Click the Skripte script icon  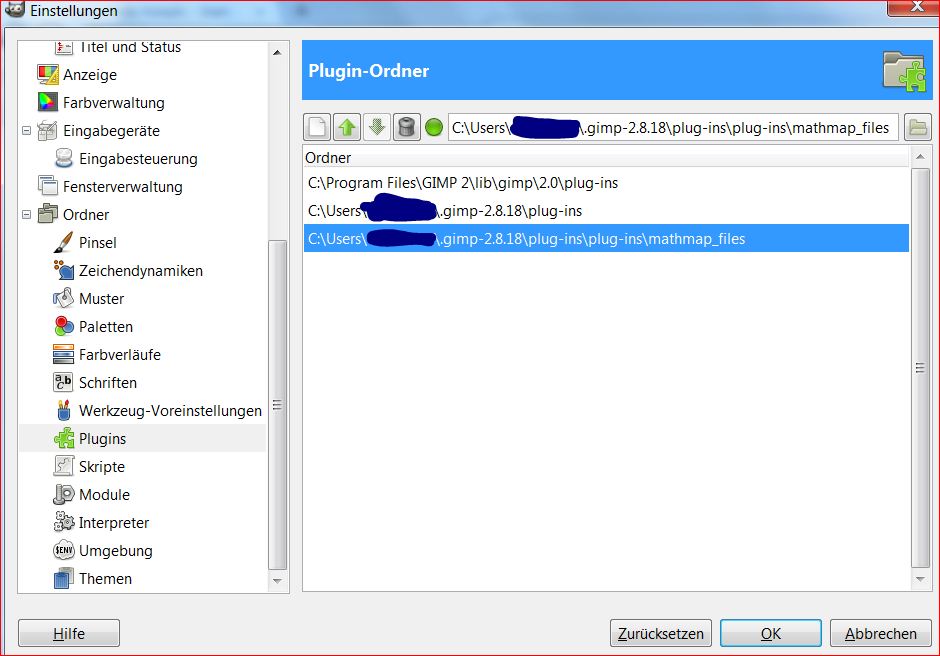tap(64, 466)
